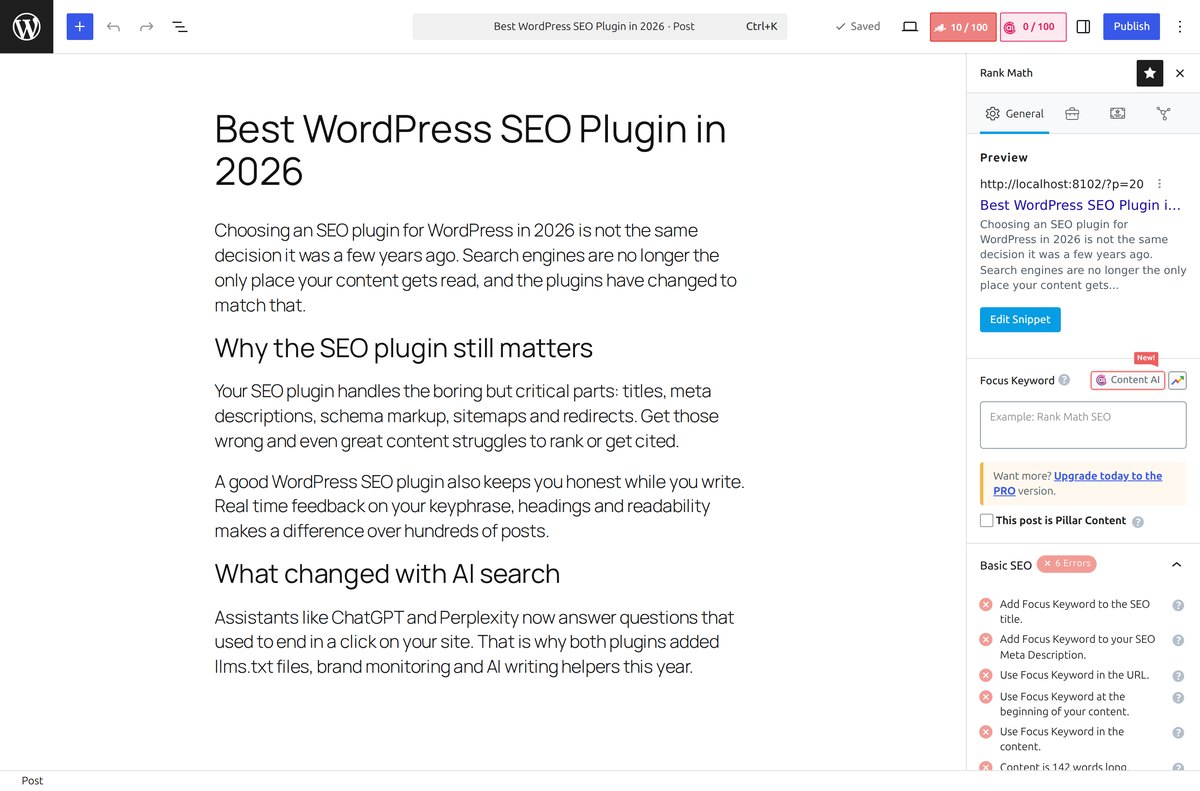Viewport: 1200px width, 791px height.
Task: Click the WordPress logo to view posts
Action: click(x=26, y=26)
